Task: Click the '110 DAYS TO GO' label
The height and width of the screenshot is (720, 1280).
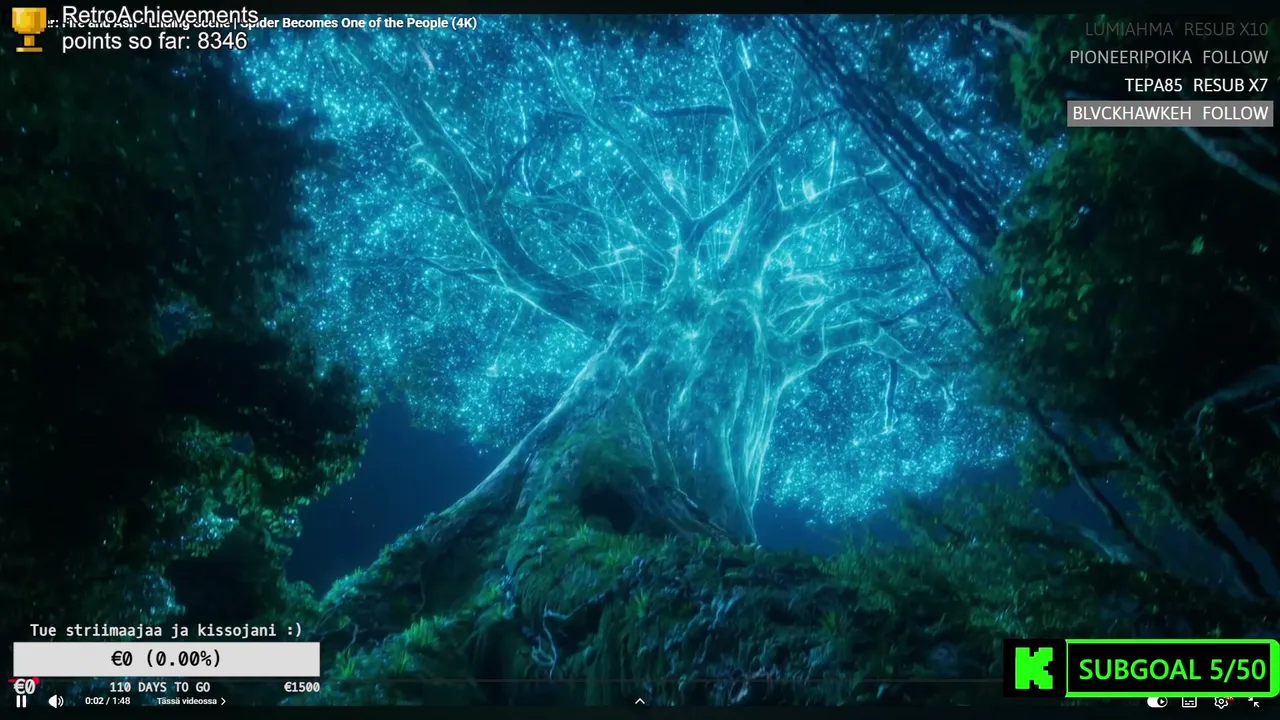Action: click(x=160, y=687)
